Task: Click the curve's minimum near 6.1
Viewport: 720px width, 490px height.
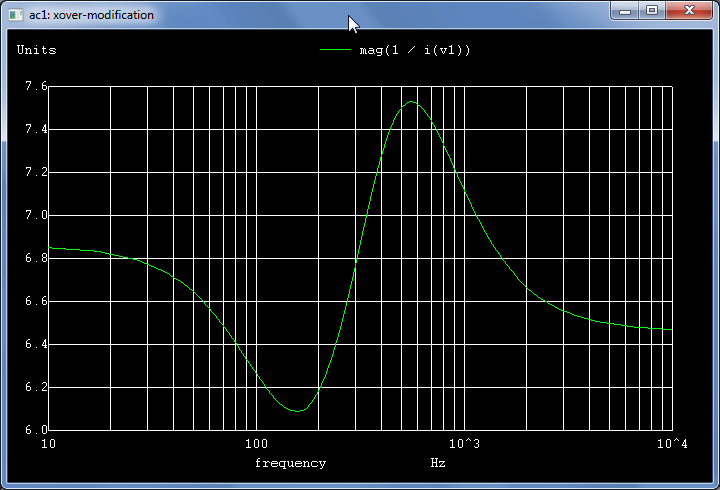Action: pos(298,411)
